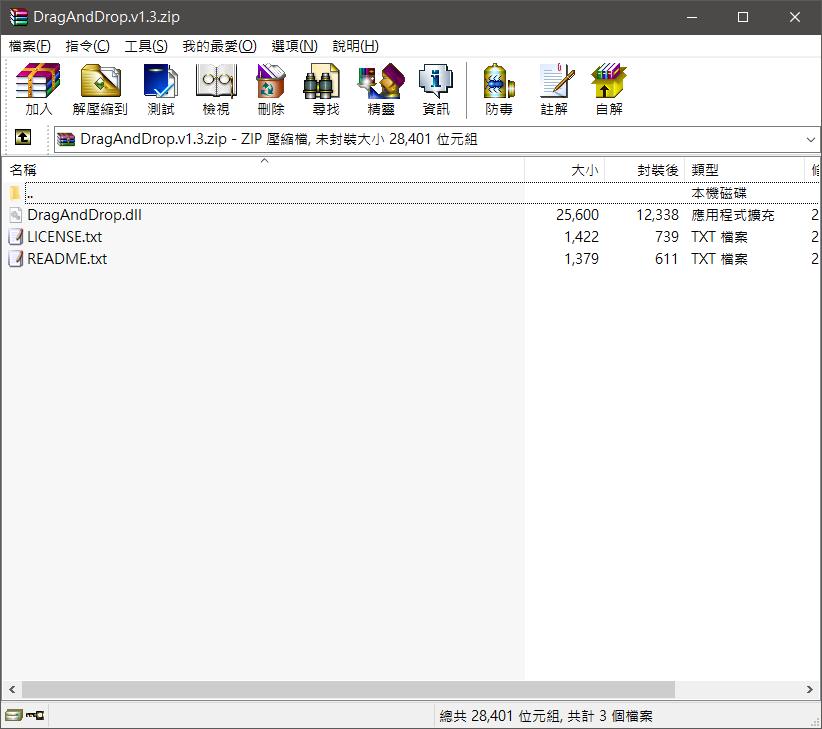Click the 加入 (Add) toolbar icon
822x729 pixels.
pos(38,90)
